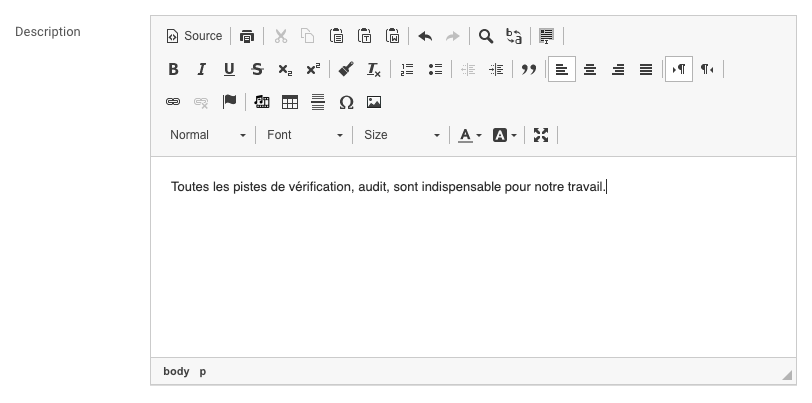
Task: Toggle strikethrough formatting
Action: click(x=257, y=69)
